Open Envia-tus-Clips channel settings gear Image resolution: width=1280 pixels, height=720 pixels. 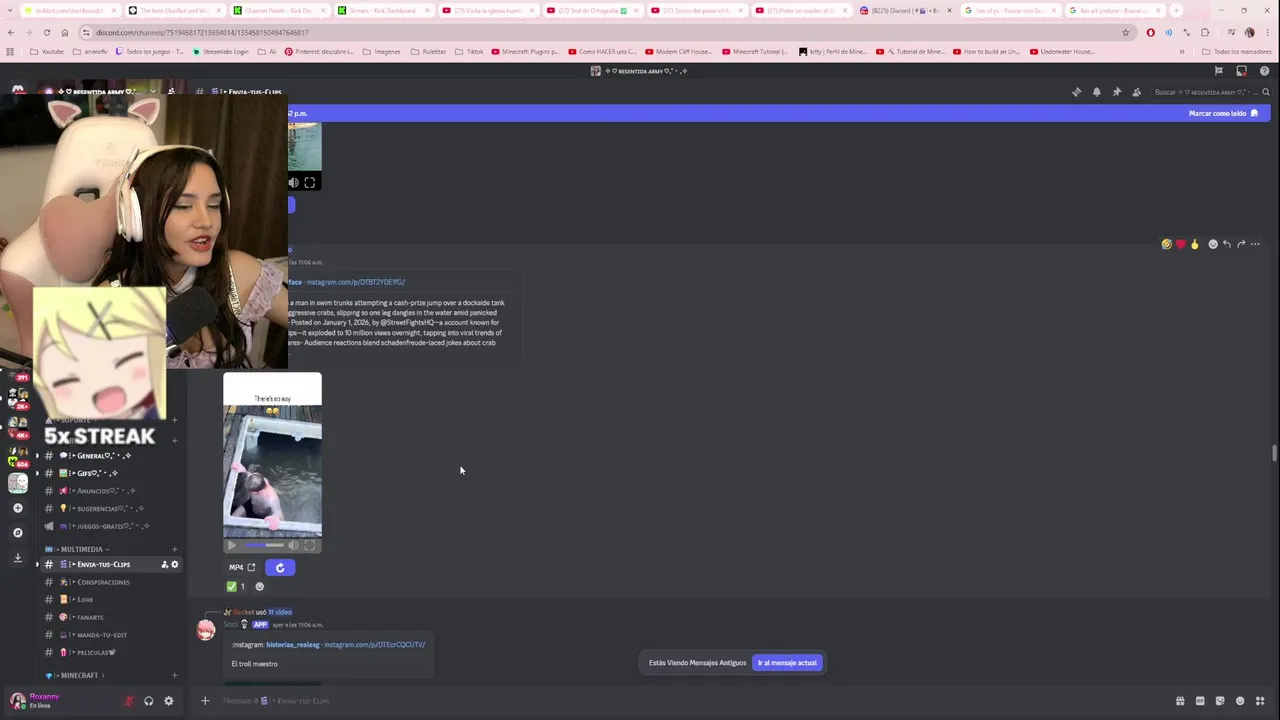(x=174, y=564)
